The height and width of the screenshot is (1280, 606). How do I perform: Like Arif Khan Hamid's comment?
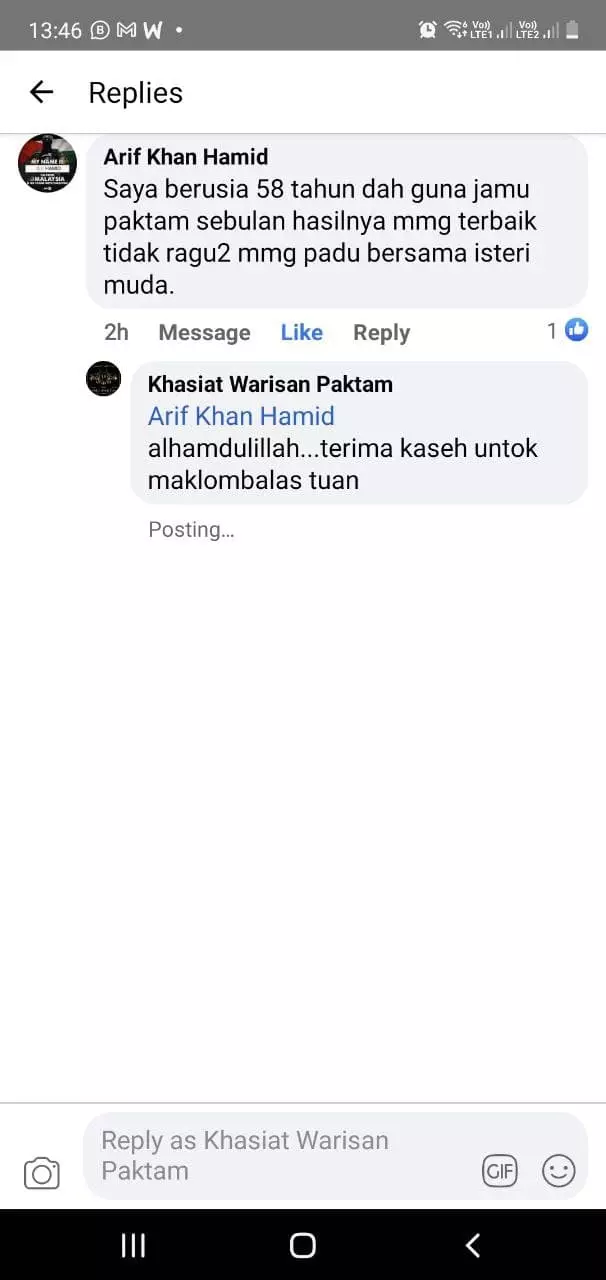(x=302, y=332)
